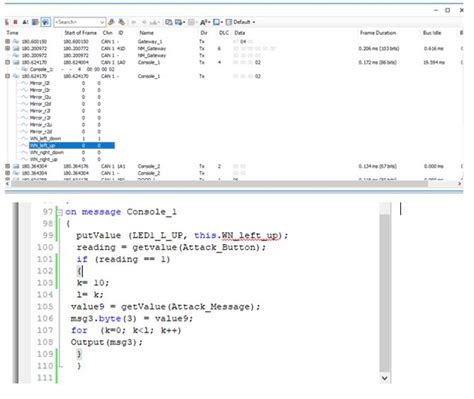
Task: Click the frame icon on Console_2 row with 1A1
Action: (16, 166)
